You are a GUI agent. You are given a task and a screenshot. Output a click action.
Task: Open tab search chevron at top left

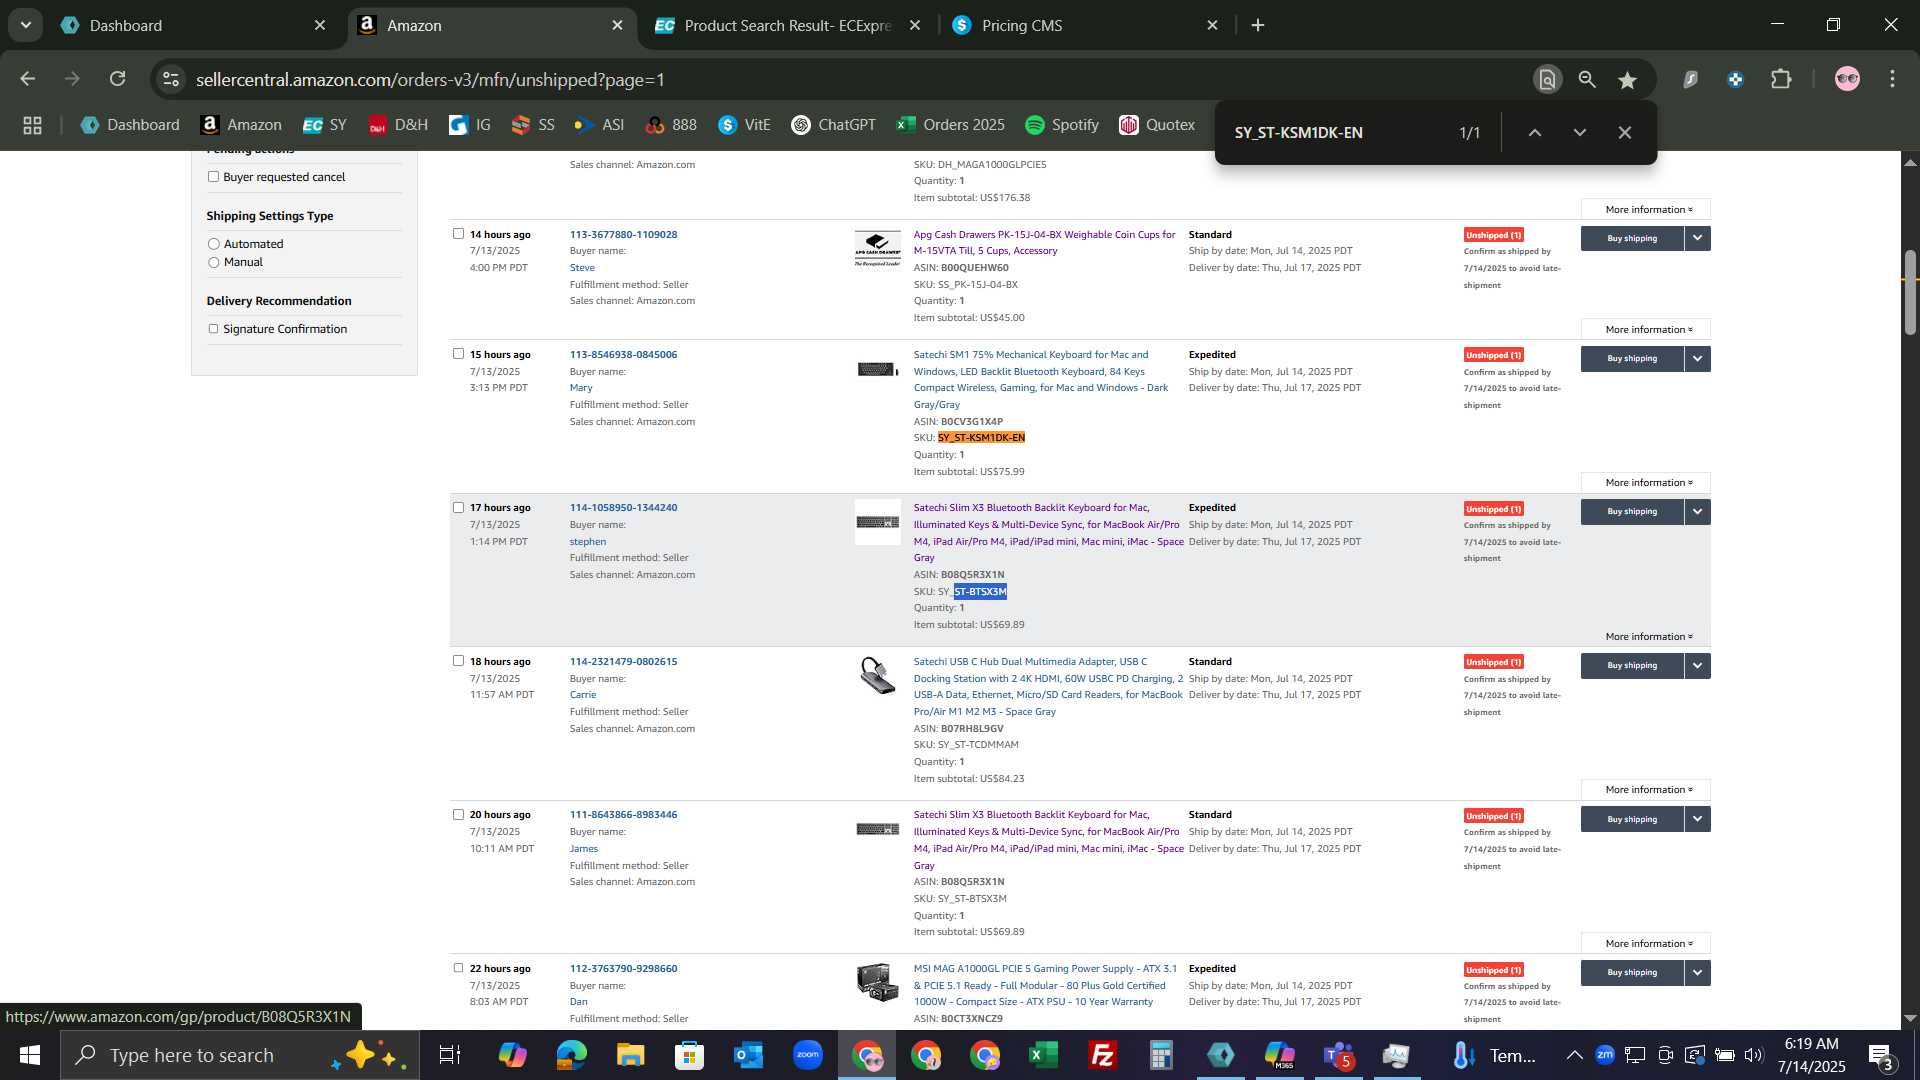pos(25,25)
